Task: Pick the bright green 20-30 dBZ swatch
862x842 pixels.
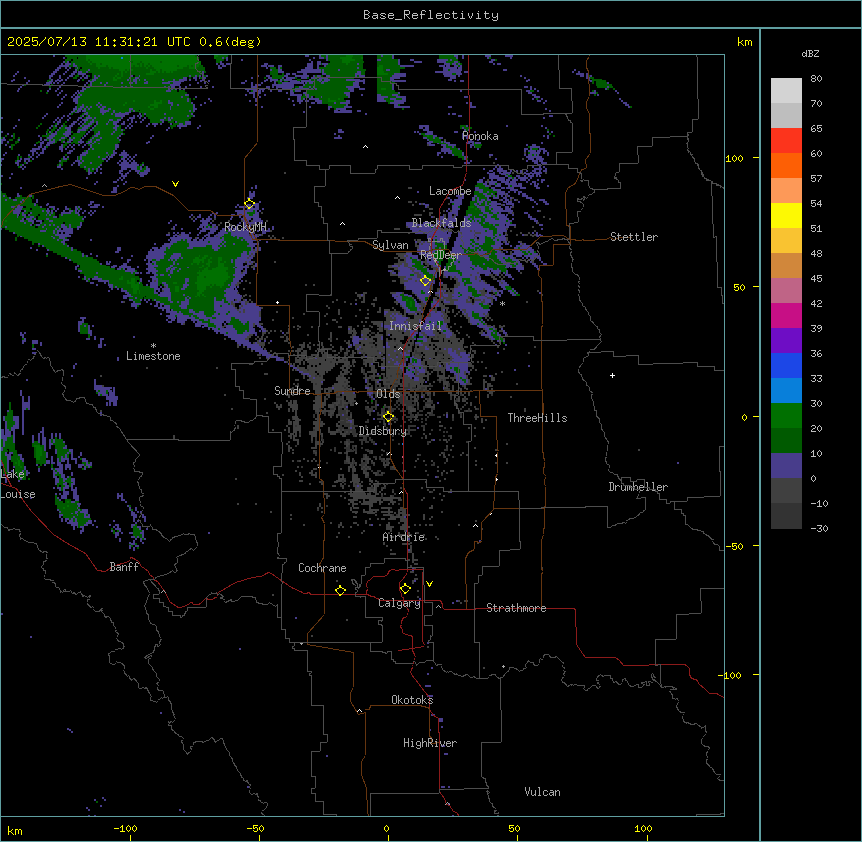Action: pyautogui.click(x=786, y=416)
